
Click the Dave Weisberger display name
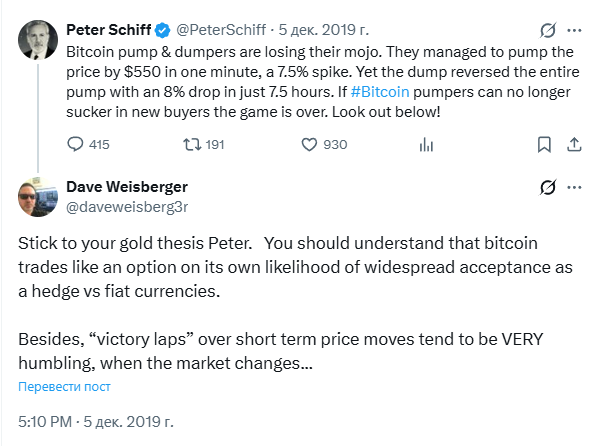click(127, 187)
